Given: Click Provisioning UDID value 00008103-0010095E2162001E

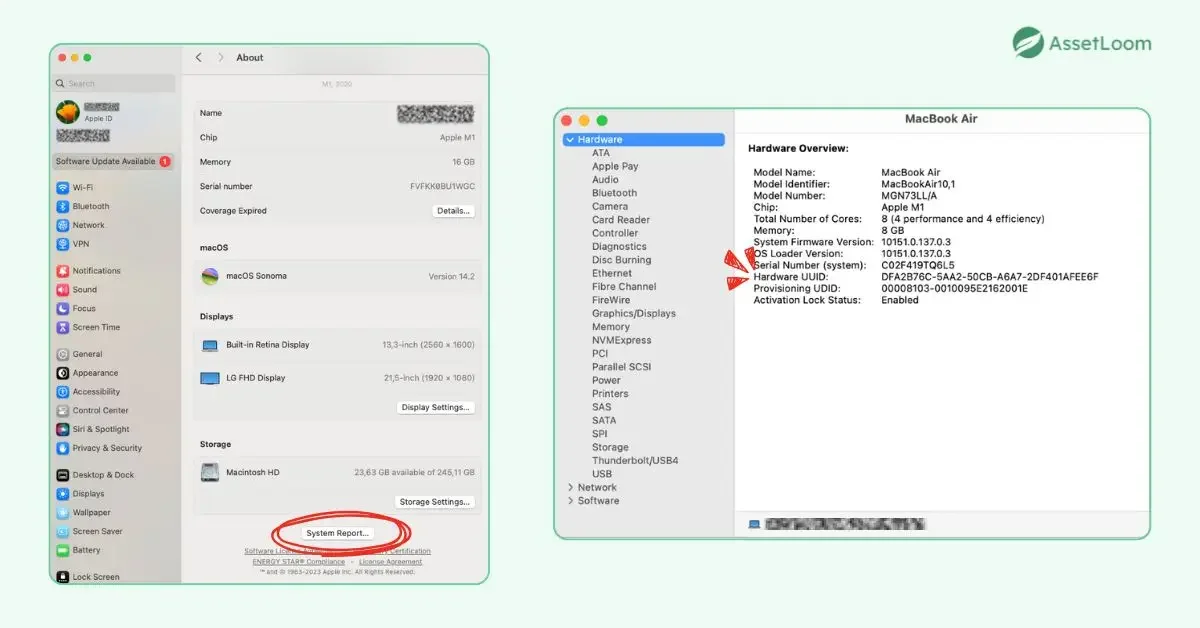Looking at the screenshot, I should 954,289.
